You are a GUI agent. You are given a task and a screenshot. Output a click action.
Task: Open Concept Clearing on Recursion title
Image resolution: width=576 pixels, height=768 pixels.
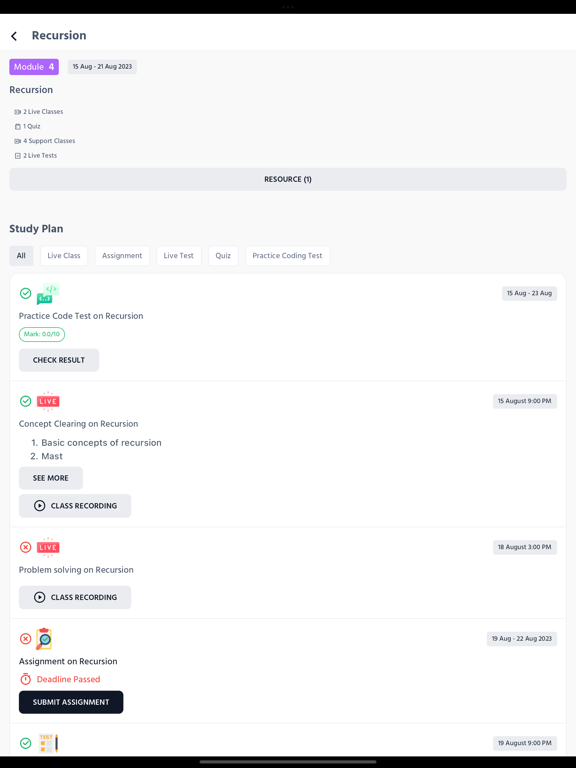point(78,424)
